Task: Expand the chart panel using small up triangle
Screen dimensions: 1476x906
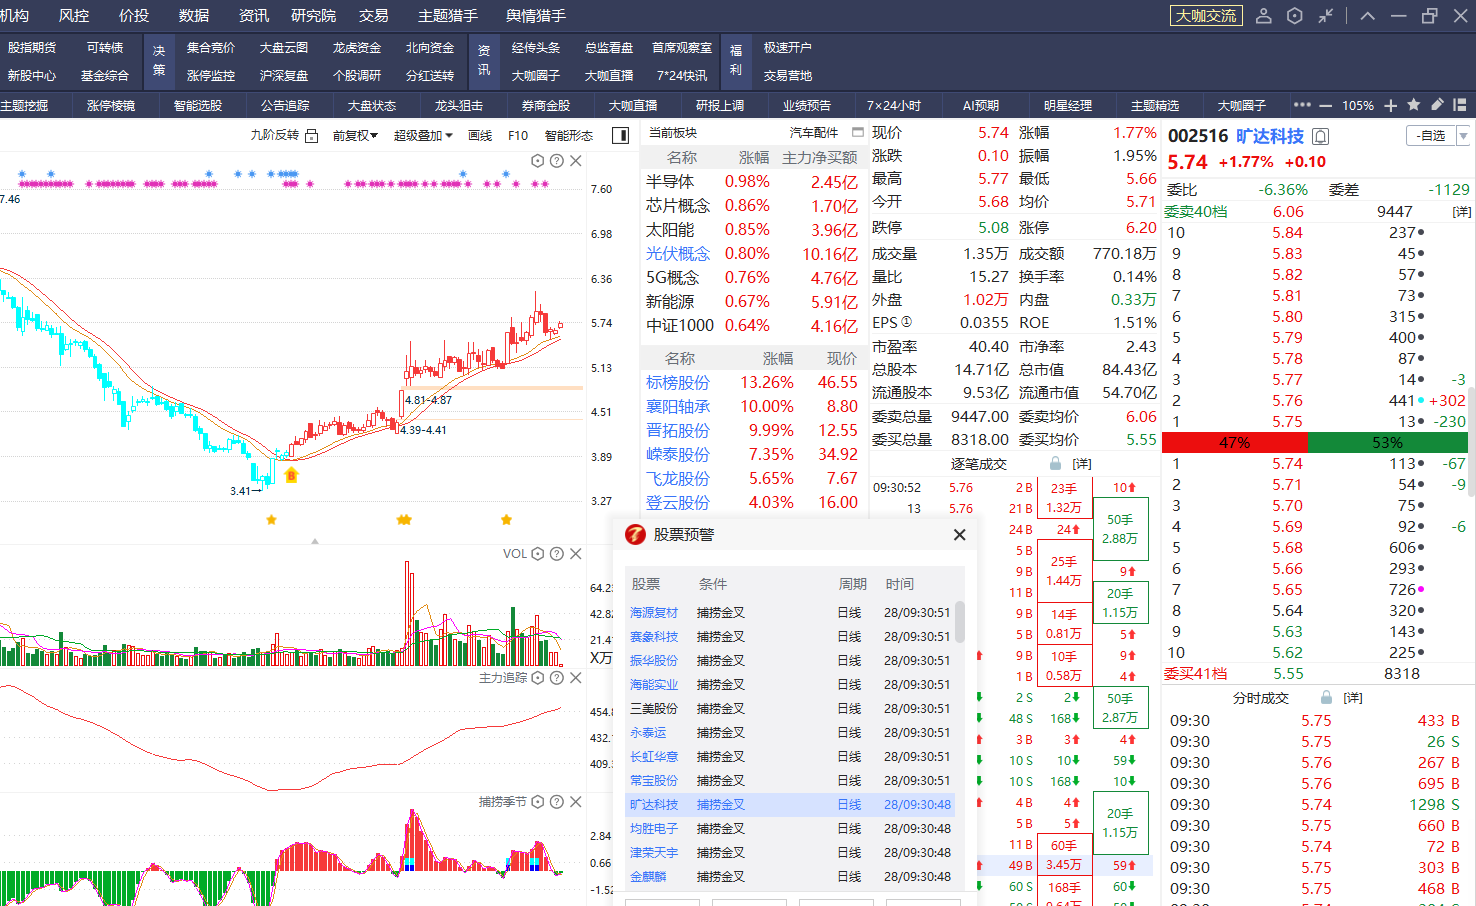Action: [x=315, y=541]
